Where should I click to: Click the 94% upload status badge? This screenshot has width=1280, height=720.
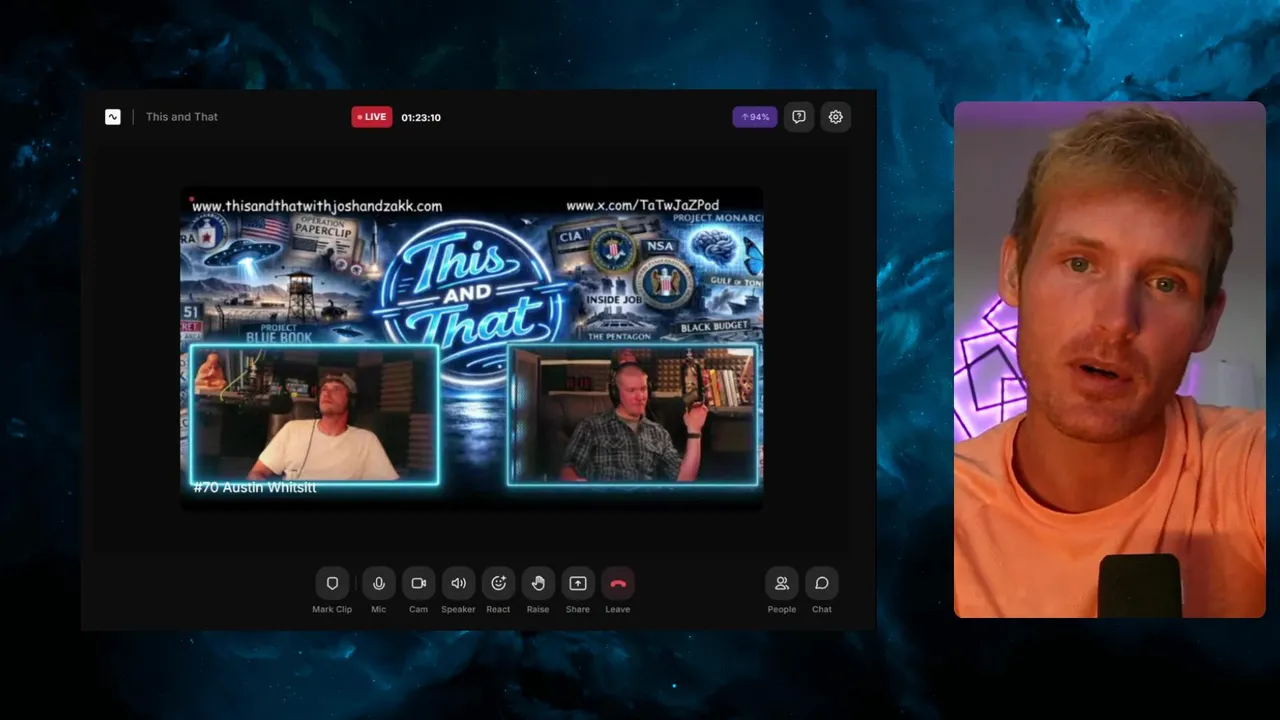click(x=755, y=117)
